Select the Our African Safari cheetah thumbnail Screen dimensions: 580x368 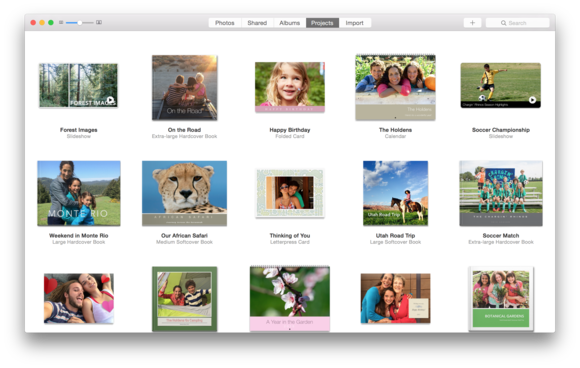pos(185,193)
